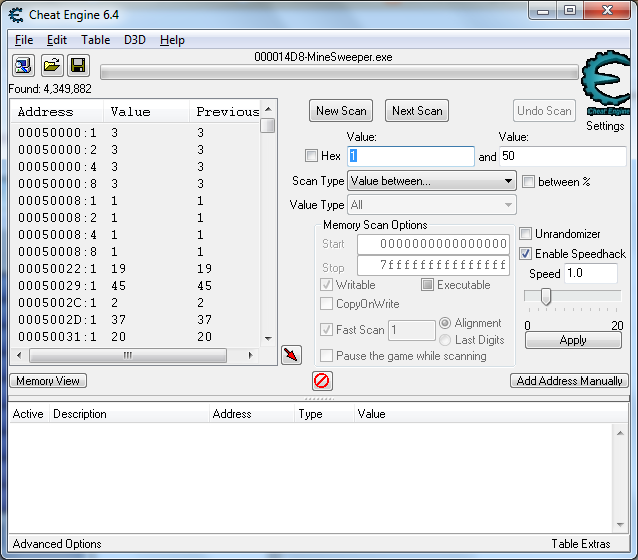Screen dimensions: 638x560
Task: Click the Next Scan button
Action: pos(417,111)
